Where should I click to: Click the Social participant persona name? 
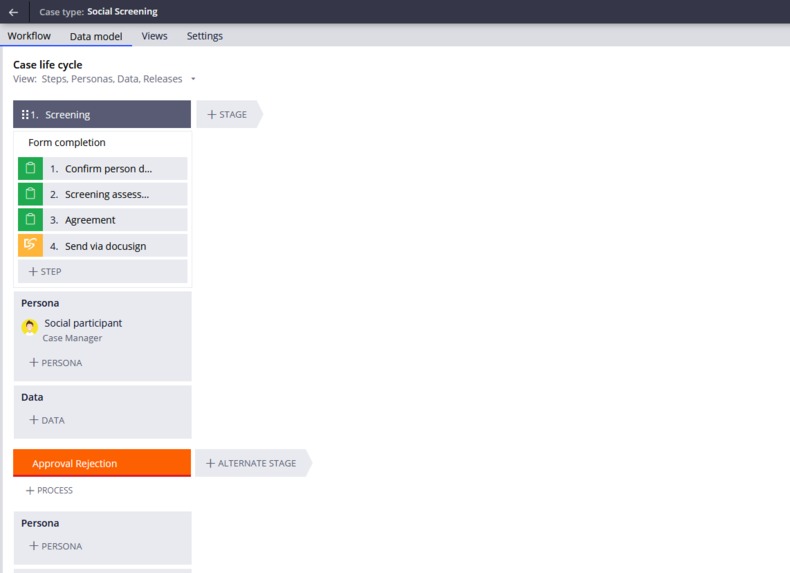tap(83, 323)
